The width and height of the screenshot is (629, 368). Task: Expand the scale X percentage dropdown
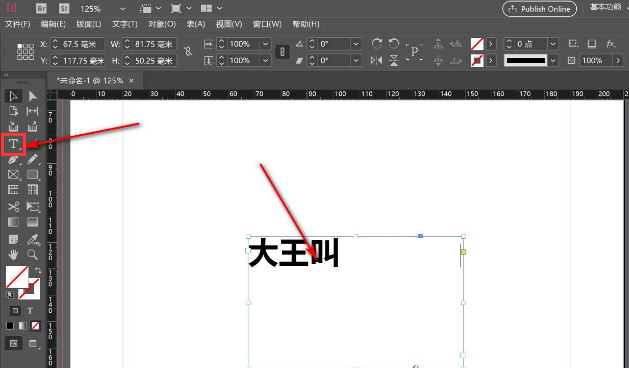tap(265, 44)
